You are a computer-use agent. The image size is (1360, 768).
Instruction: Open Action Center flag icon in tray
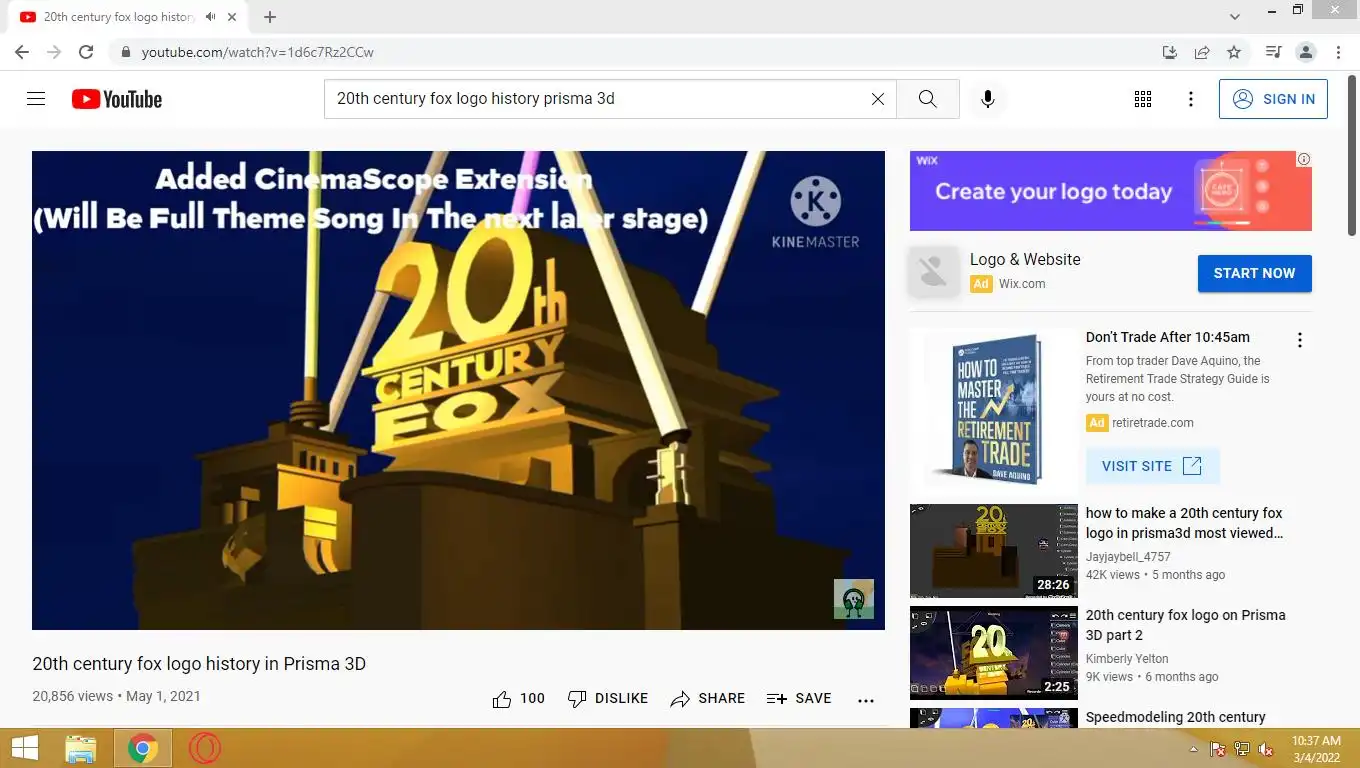1218,749
